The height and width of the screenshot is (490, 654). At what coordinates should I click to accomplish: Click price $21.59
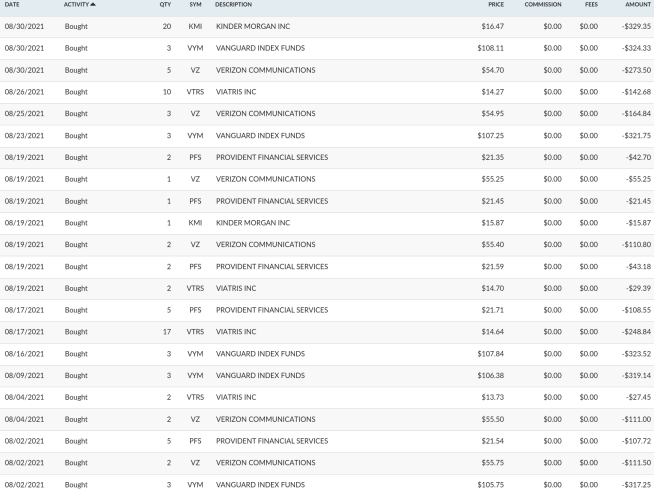click(x=493, y=266)
